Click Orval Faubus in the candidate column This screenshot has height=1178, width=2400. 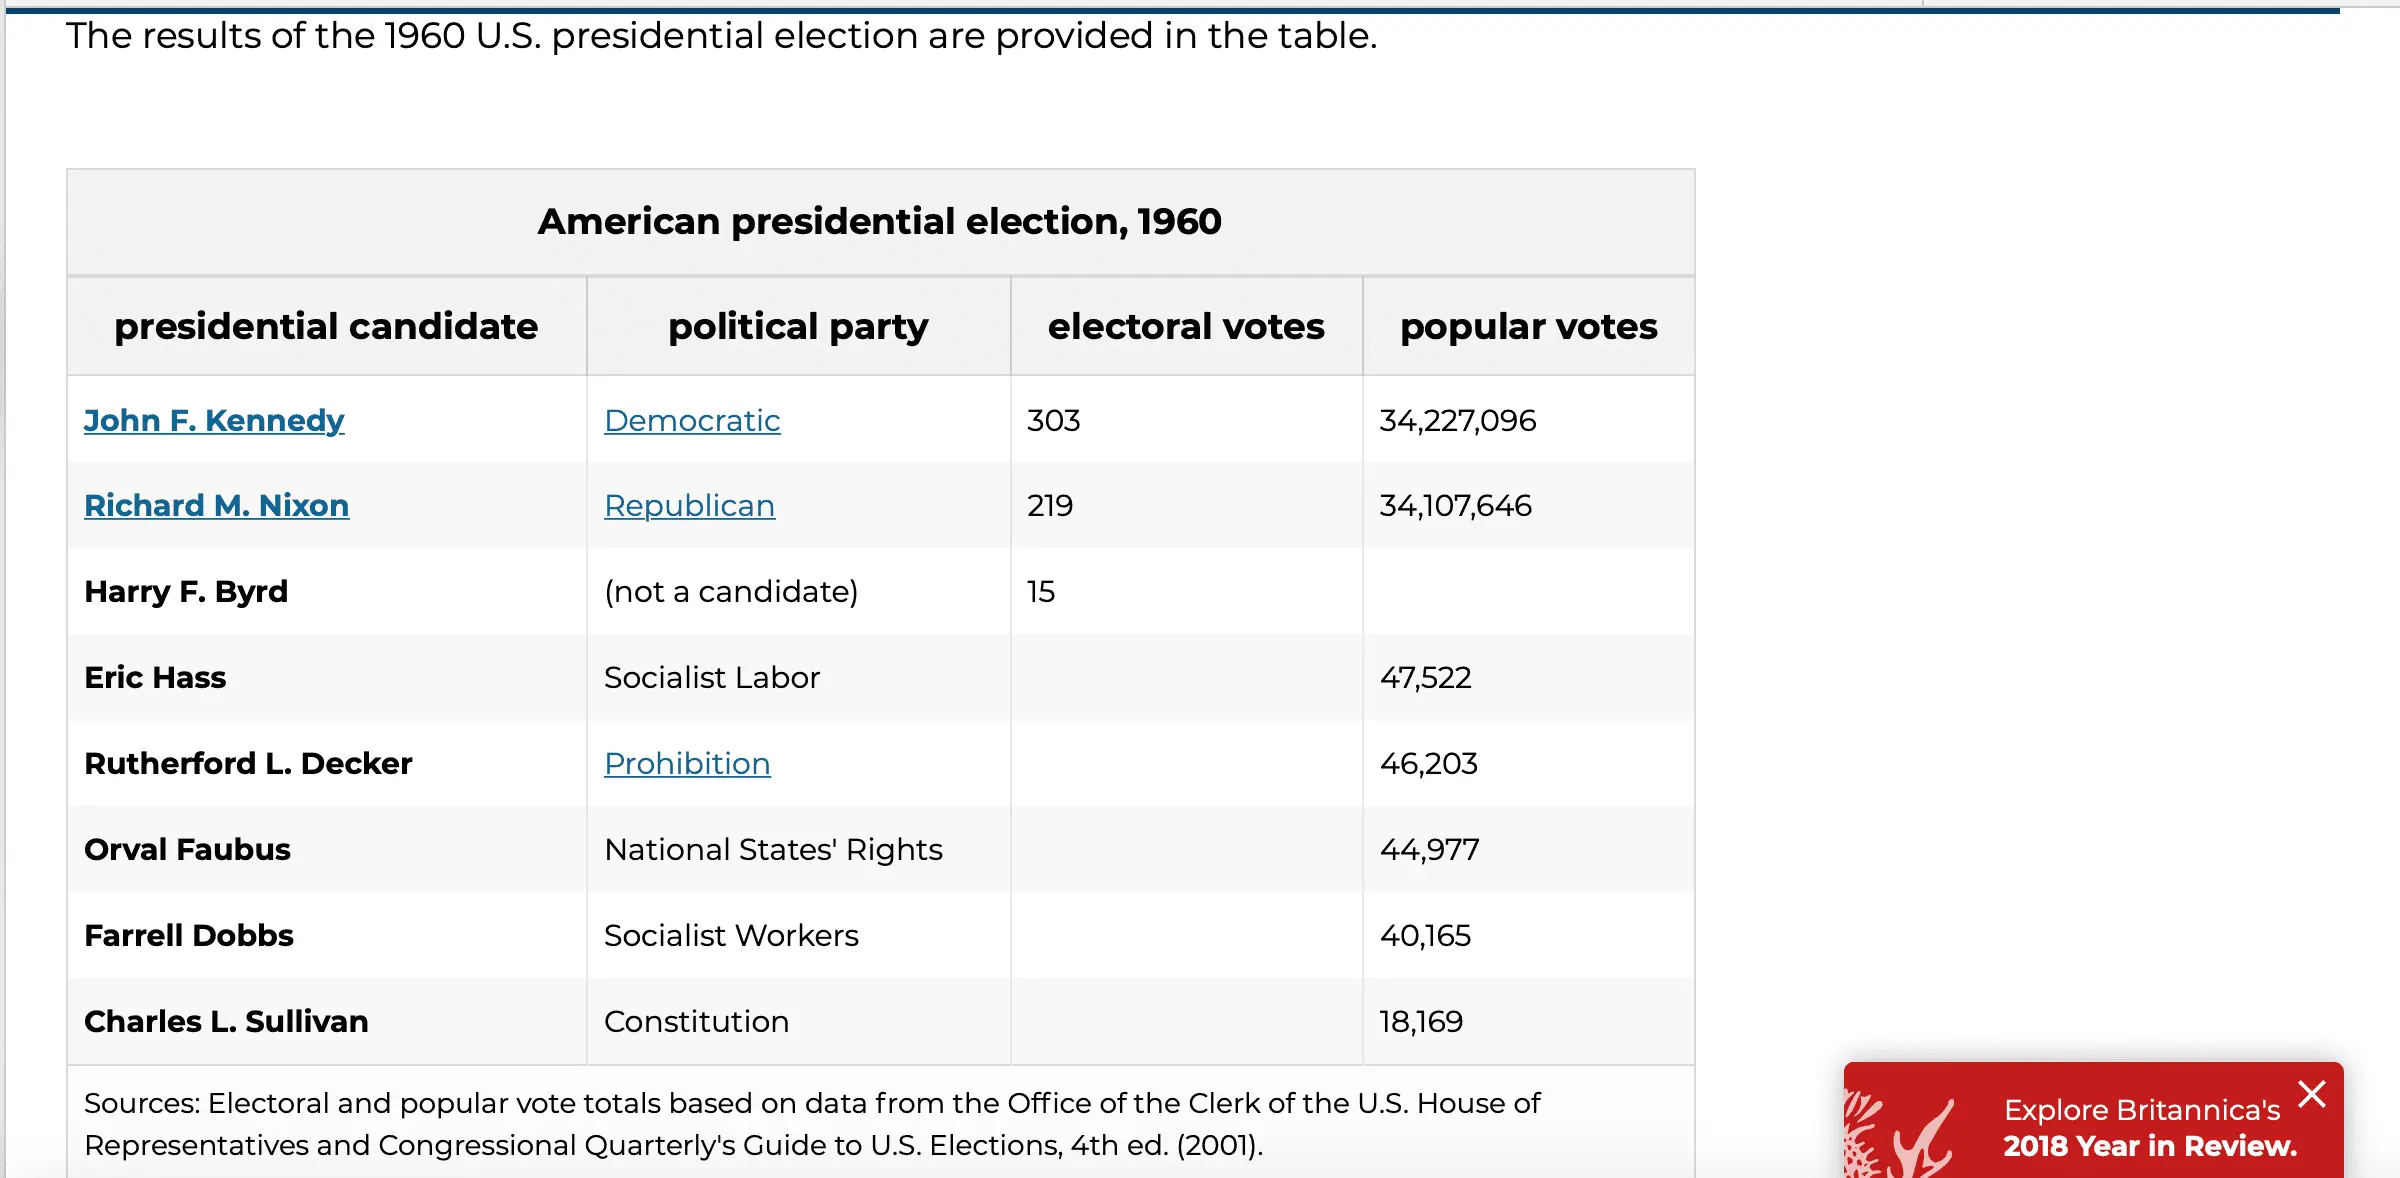[x=187, y=850]
